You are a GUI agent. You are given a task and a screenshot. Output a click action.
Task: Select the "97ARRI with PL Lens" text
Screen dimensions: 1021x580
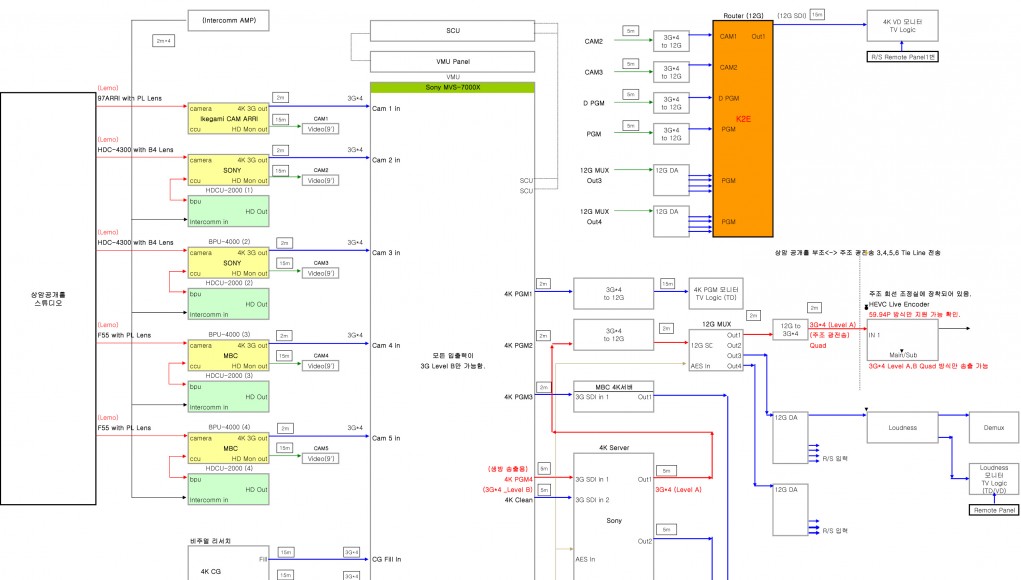tap(130, 98)
